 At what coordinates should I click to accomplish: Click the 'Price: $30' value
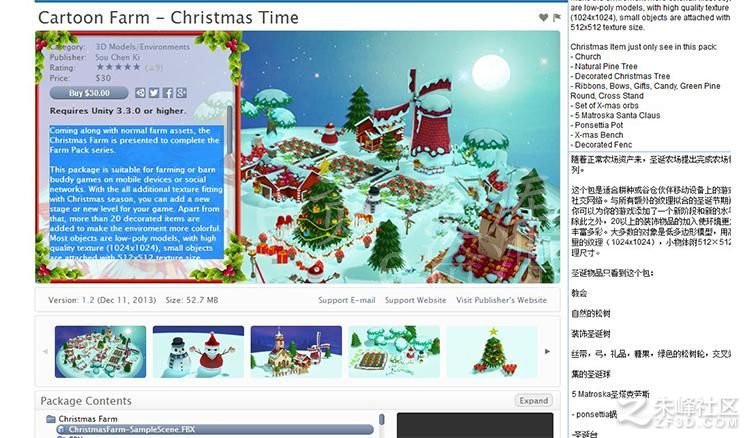point(103,78)
